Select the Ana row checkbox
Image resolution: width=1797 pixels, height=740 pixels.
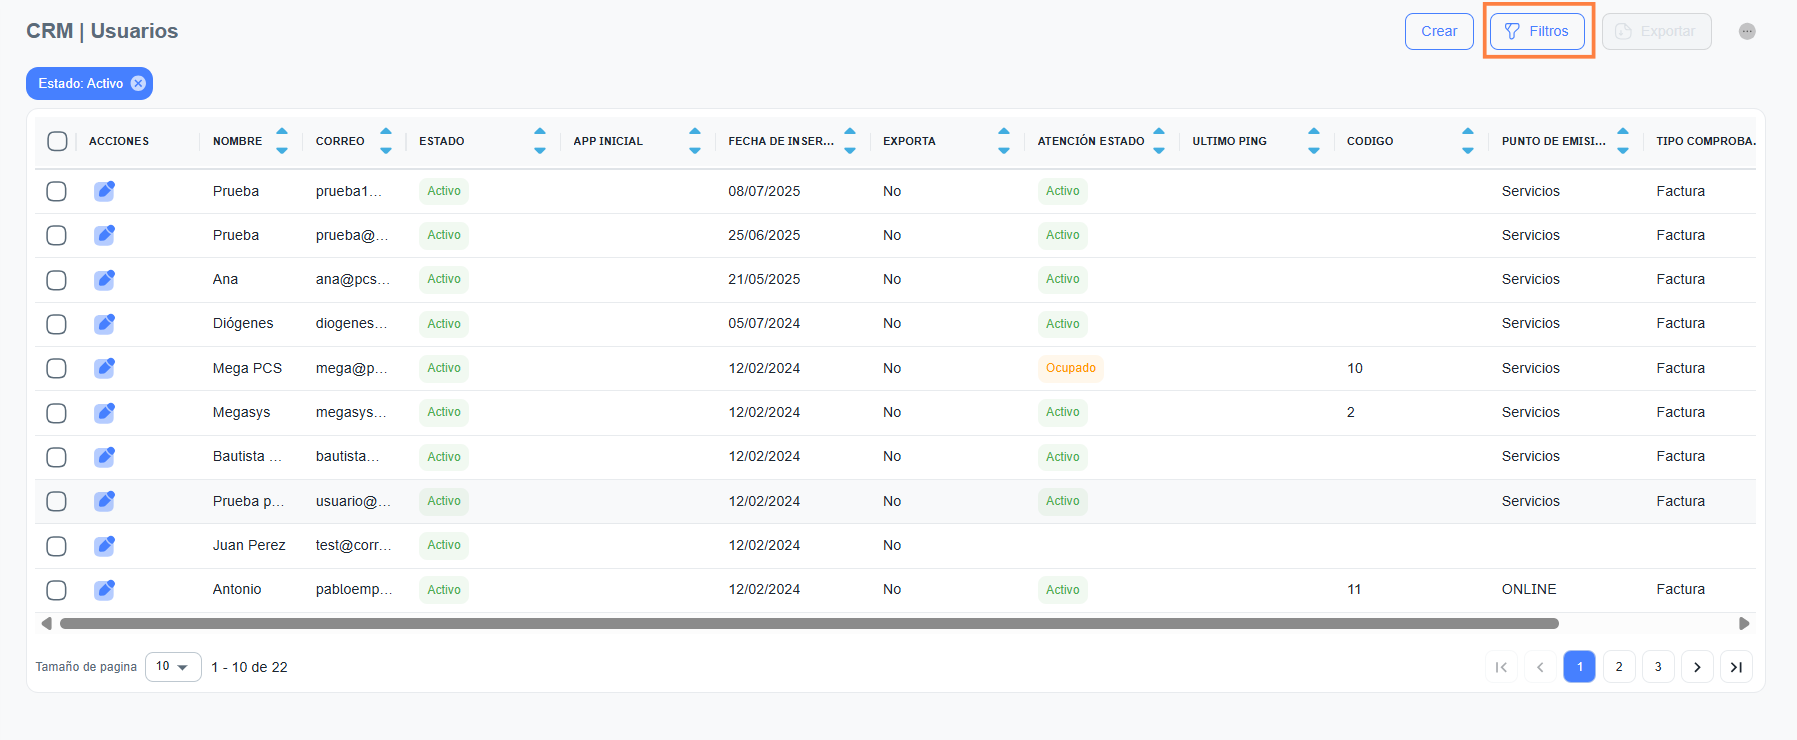tap(57, 280)
